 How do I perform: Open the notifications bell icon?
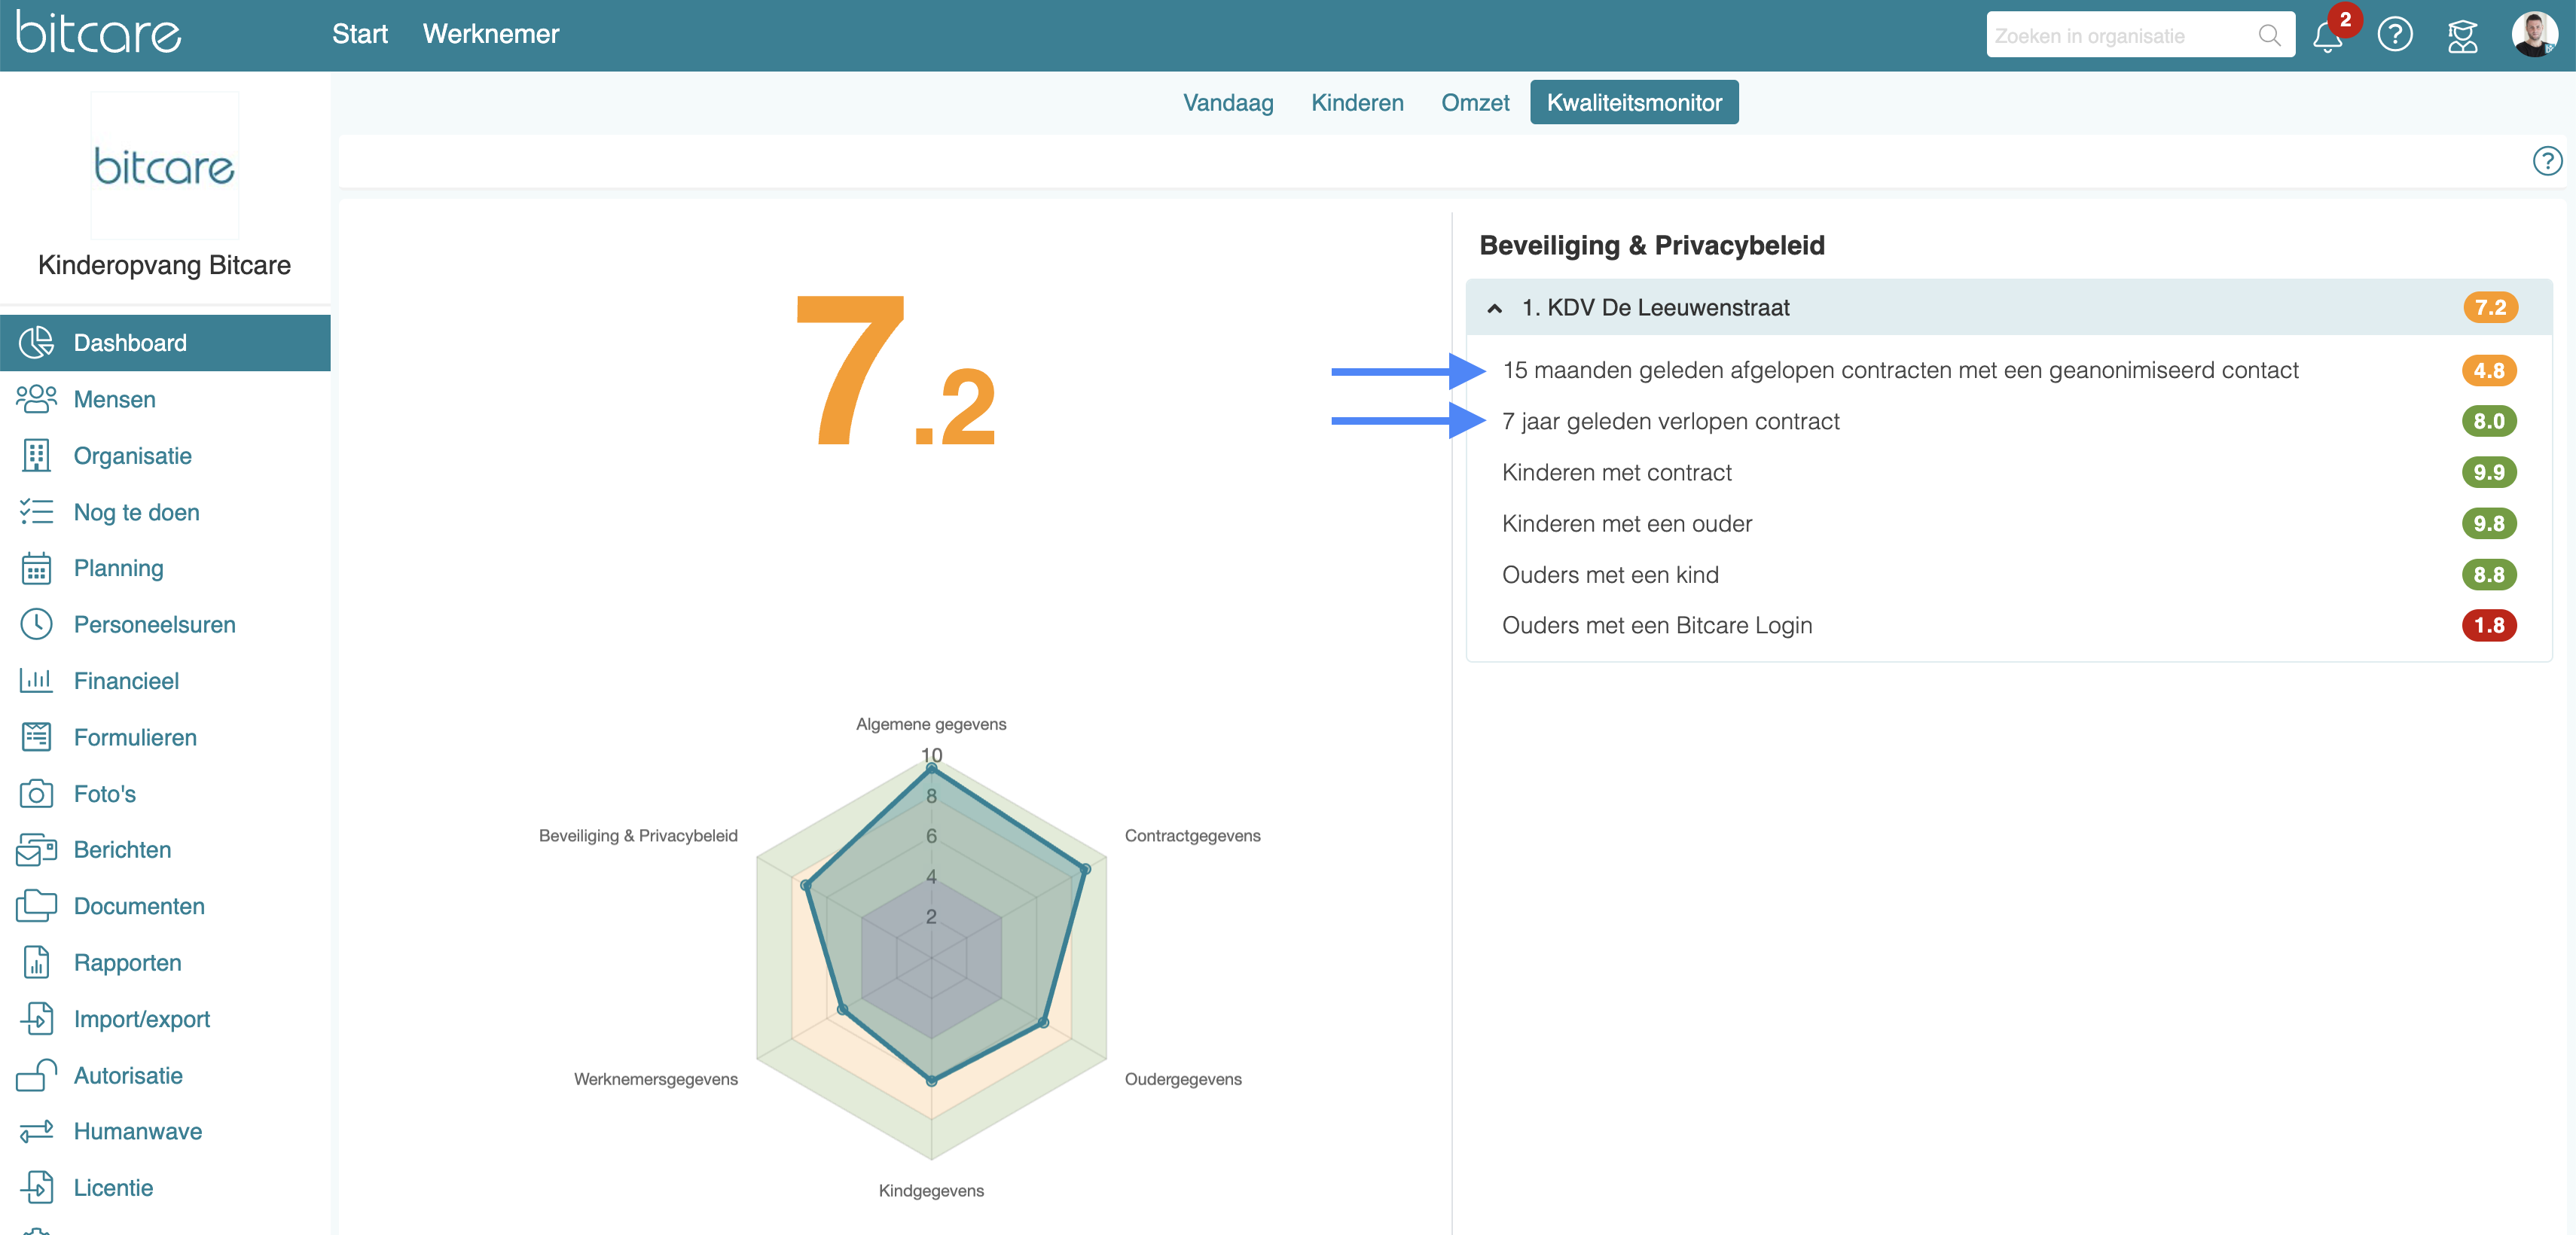tap(2327, 36)
